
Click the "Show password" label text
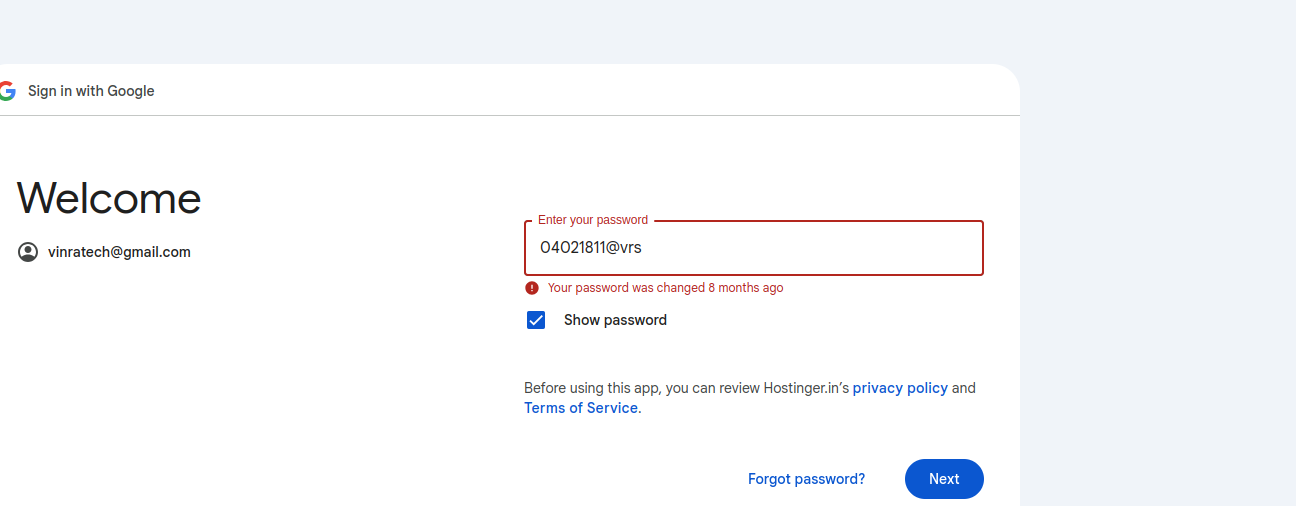(615, 320)
